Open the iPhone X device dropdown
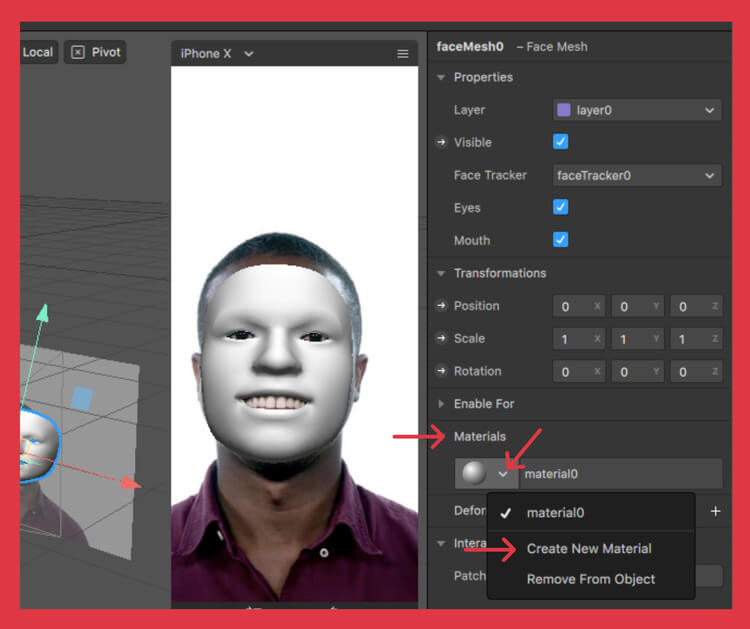This screenshot has height=629, width=750. tap(217, 54)
